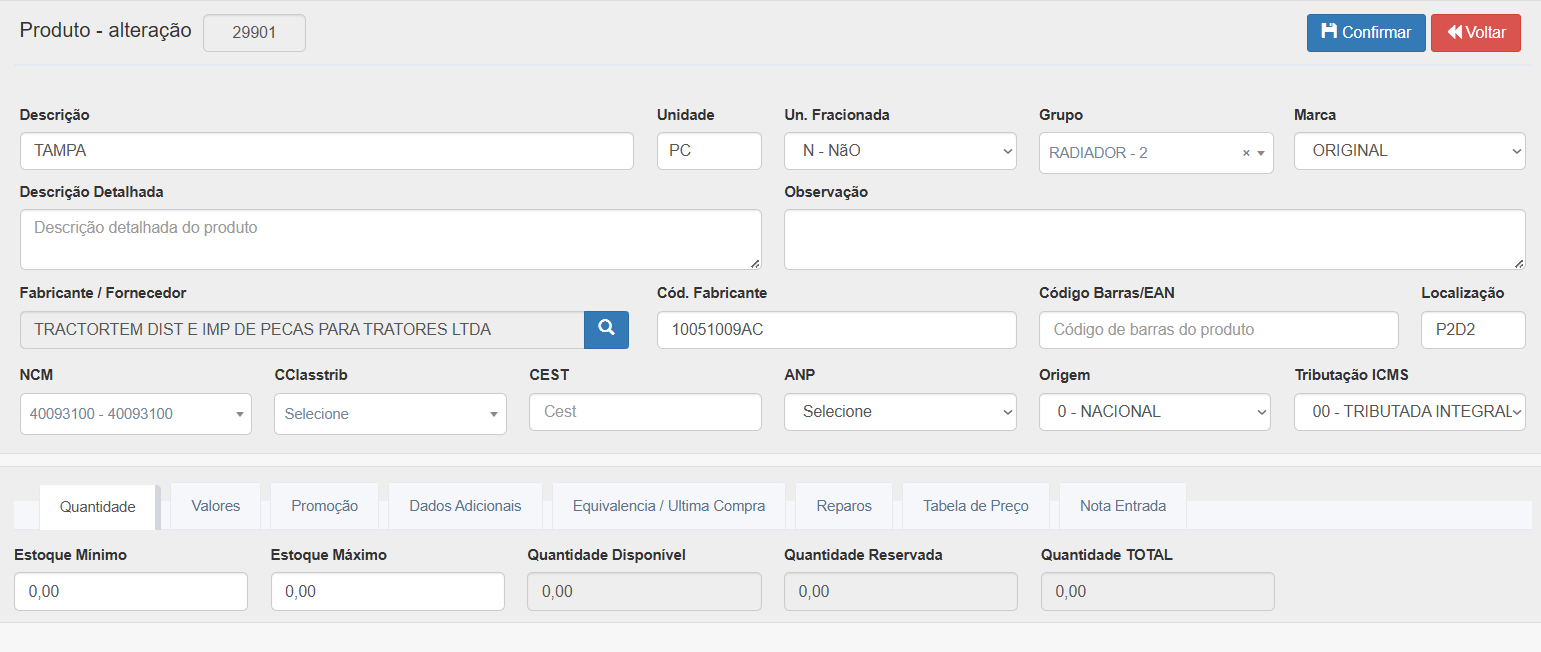Click the product code 29901 box
Image resolution: width=1541 pixels, height=652 pixels.
coord(254,32)
